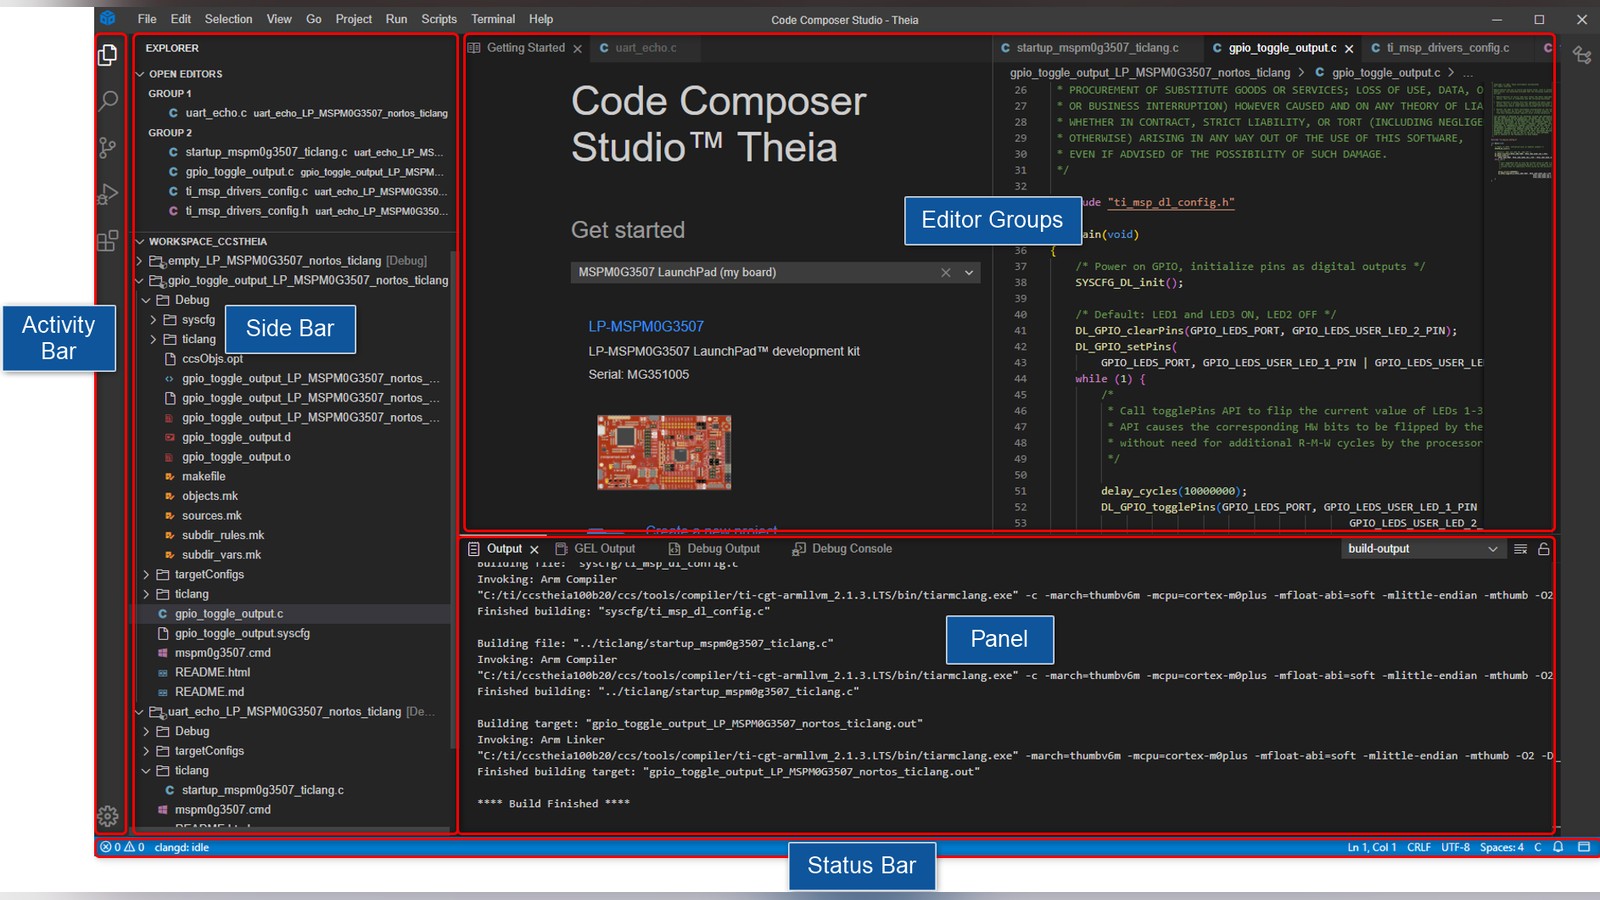The image size is (1600, 900).
Task: Open the board selection dropdown arrow
Action: coord(968,273)
